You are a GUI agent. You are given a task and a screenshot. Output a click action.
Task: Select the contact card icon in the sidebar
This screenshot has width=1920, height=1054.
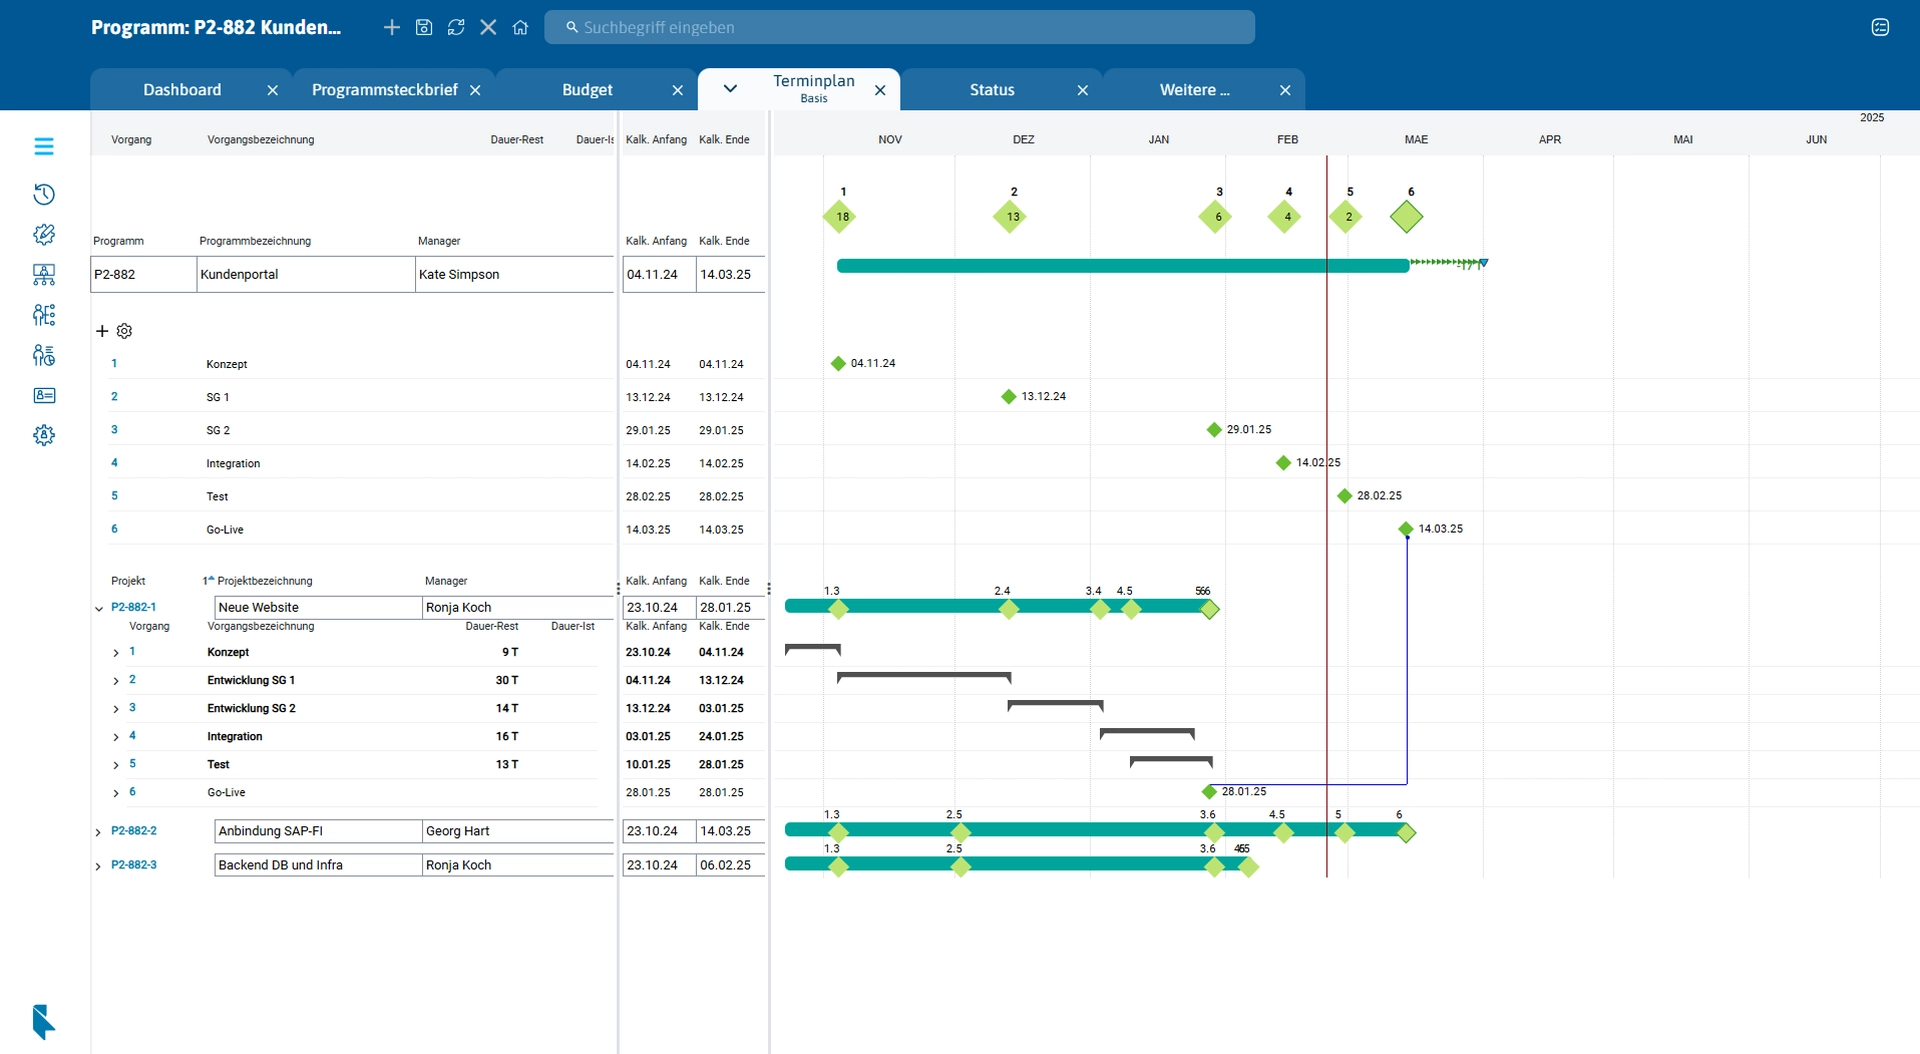click(44, 396)
